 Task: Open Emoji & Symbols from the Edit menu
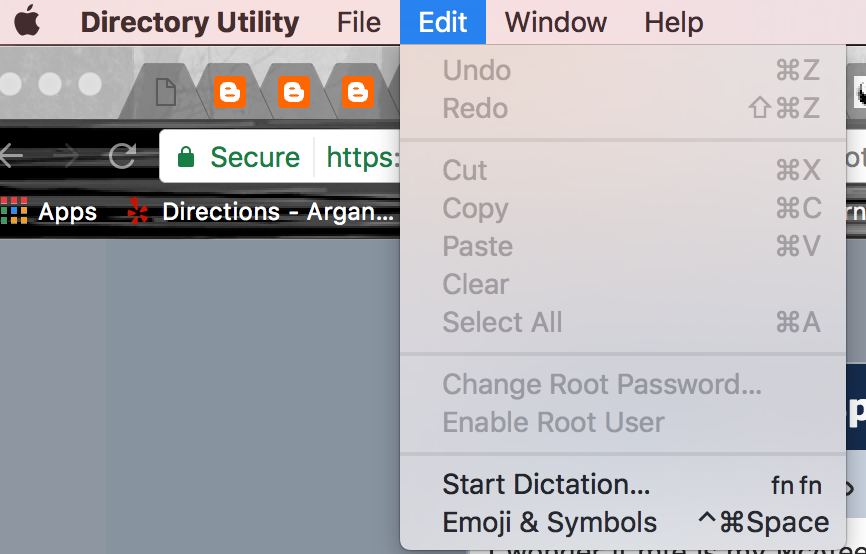coord(623,523)
